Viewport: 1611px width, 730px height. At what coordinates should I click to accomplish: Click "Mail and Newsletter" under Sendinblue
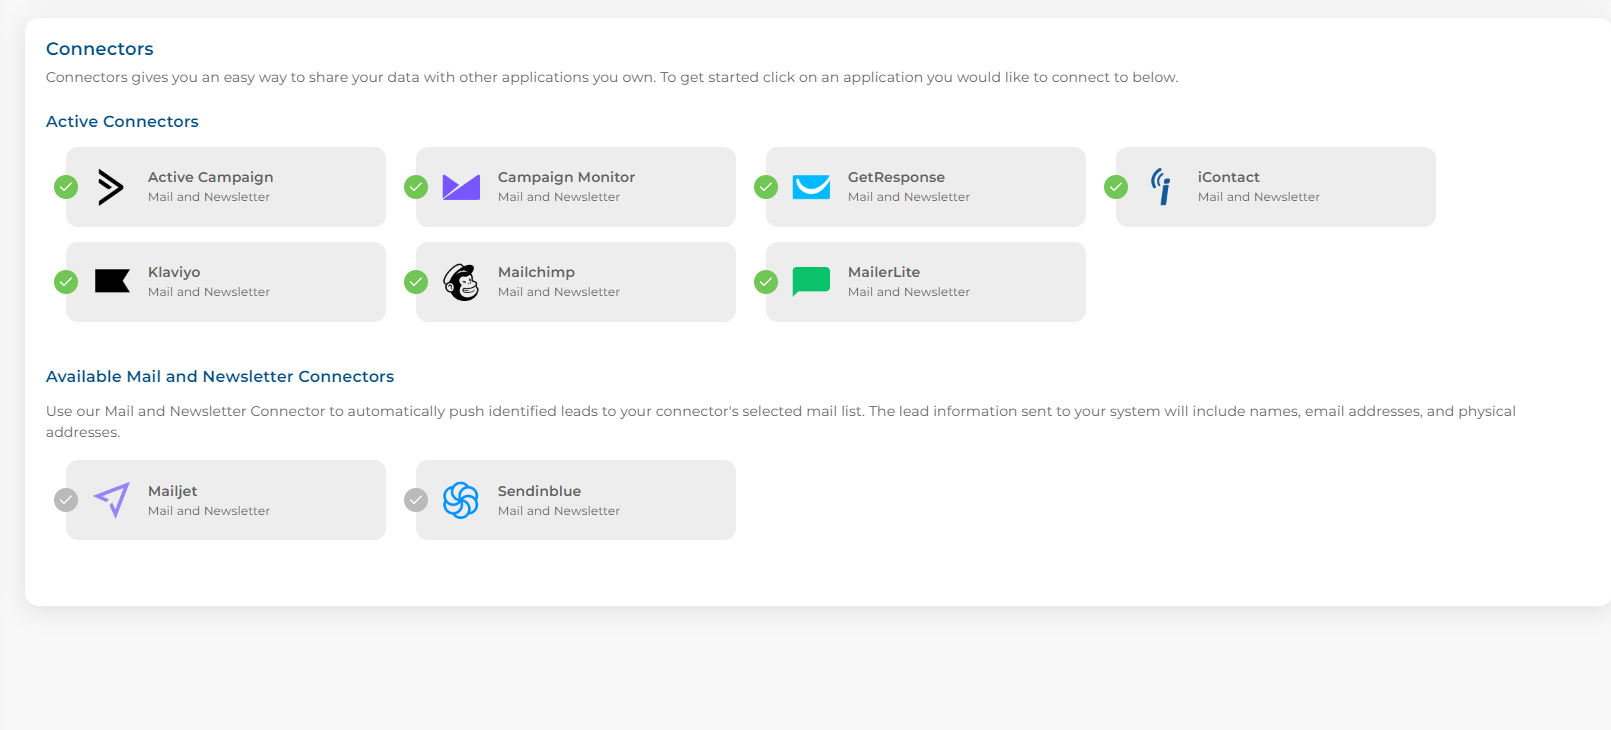(559, 511)
